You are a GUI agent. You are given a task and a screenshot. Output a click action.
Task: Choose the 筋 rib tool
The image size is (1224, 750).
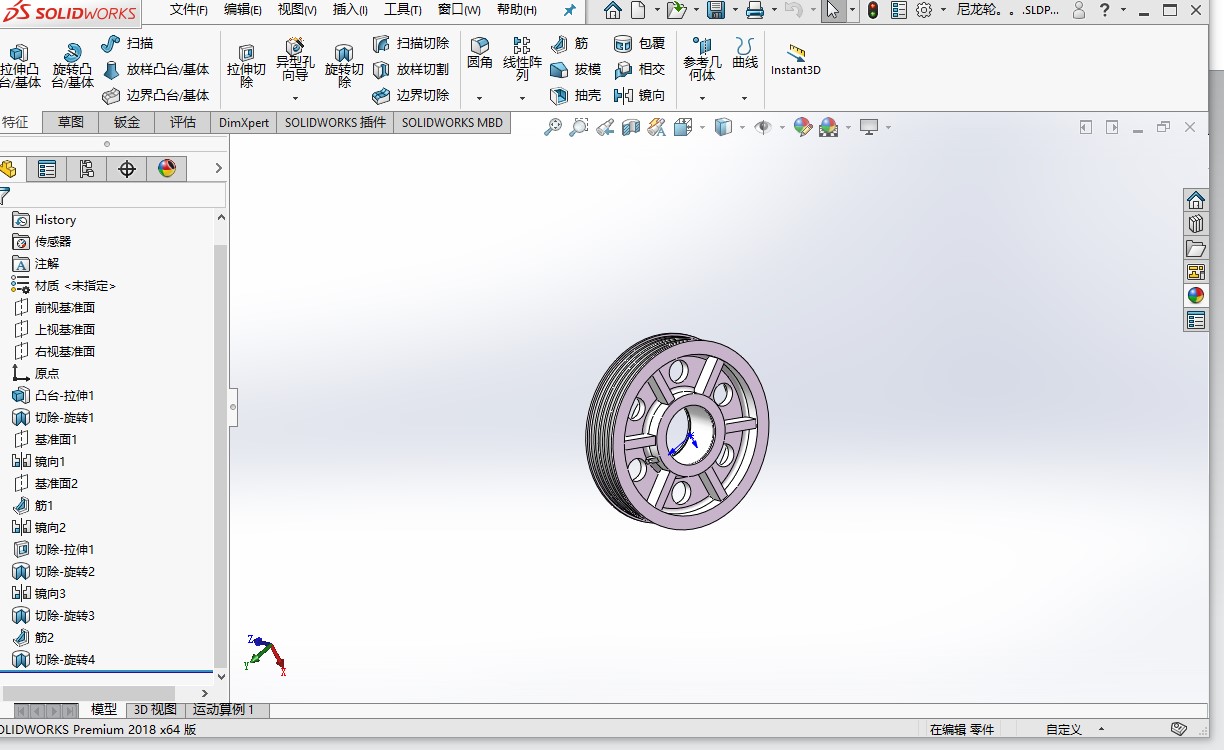pos(569,44)
